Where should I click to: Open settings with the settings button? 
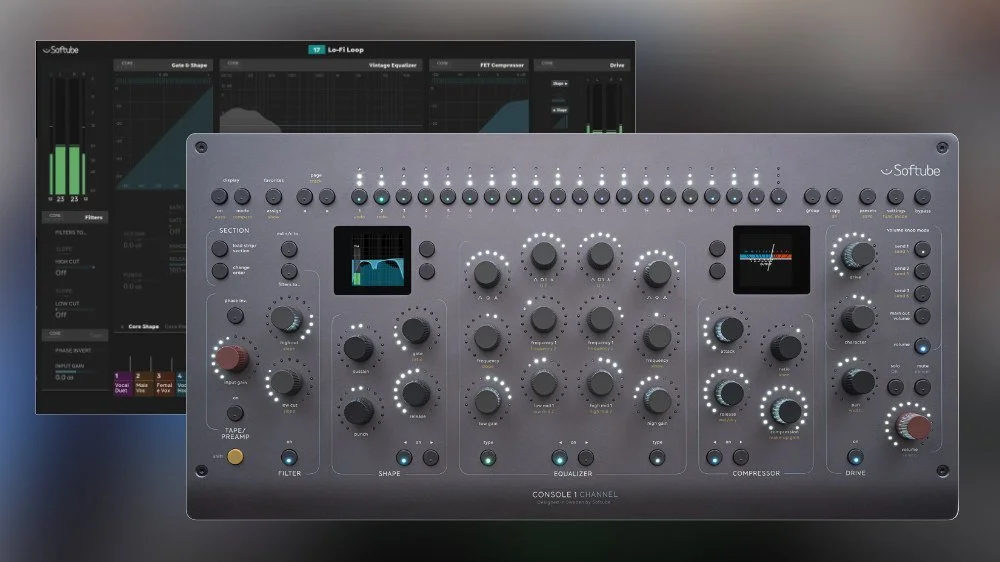(x=895, y=196)
